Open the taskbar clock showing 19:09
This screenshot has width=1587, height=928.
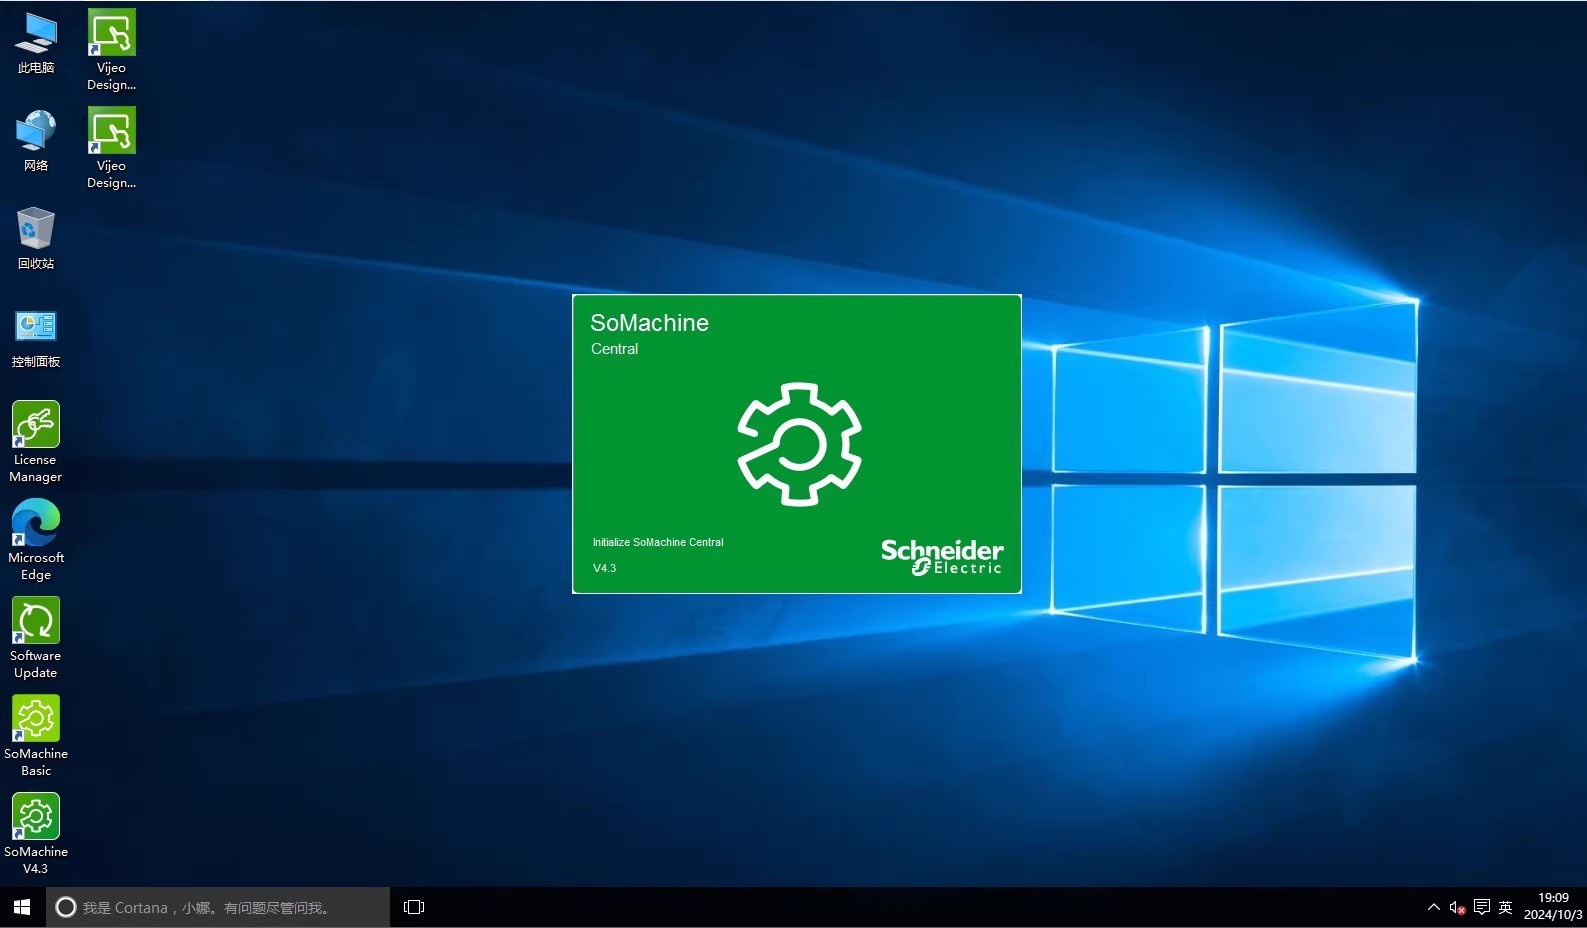coord(1553,906)
